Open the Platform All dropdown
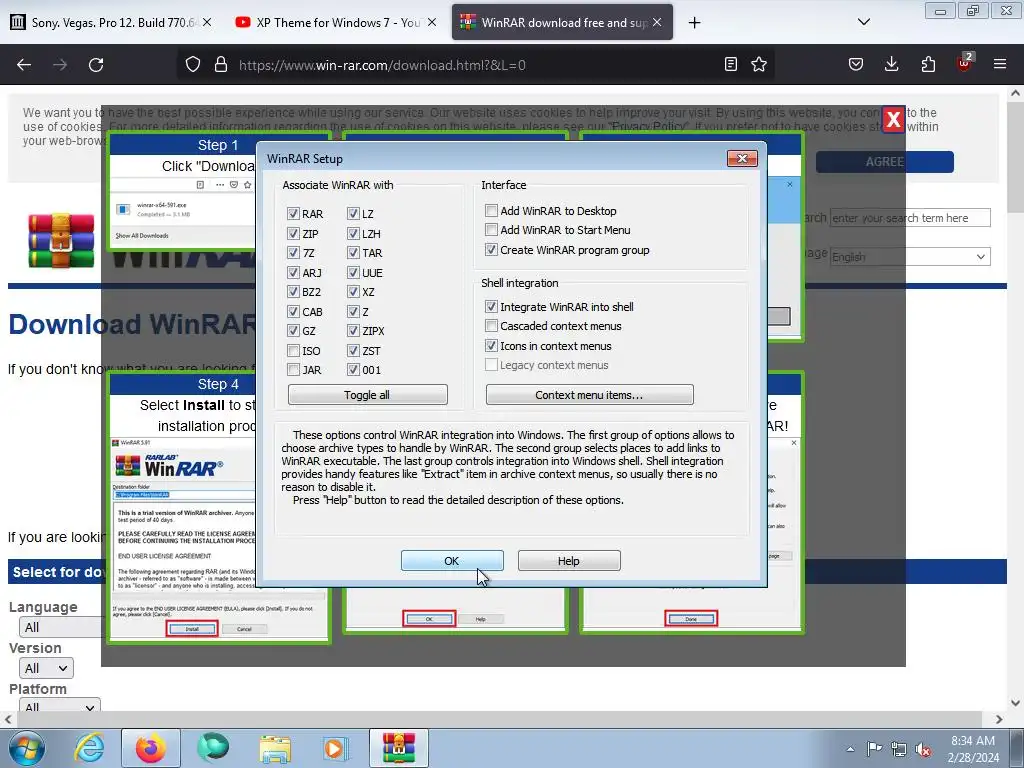 59,707
